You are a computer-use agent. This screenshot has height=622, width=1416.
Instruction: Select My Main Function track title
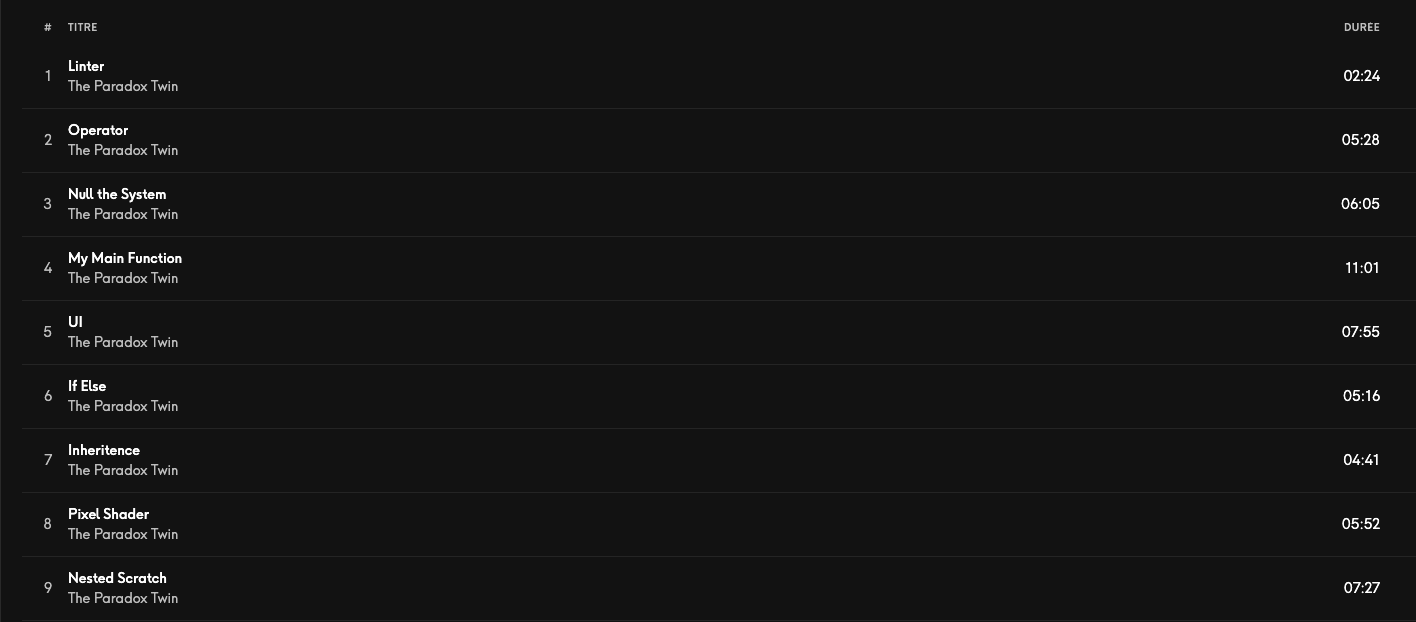tap(125, 258)
